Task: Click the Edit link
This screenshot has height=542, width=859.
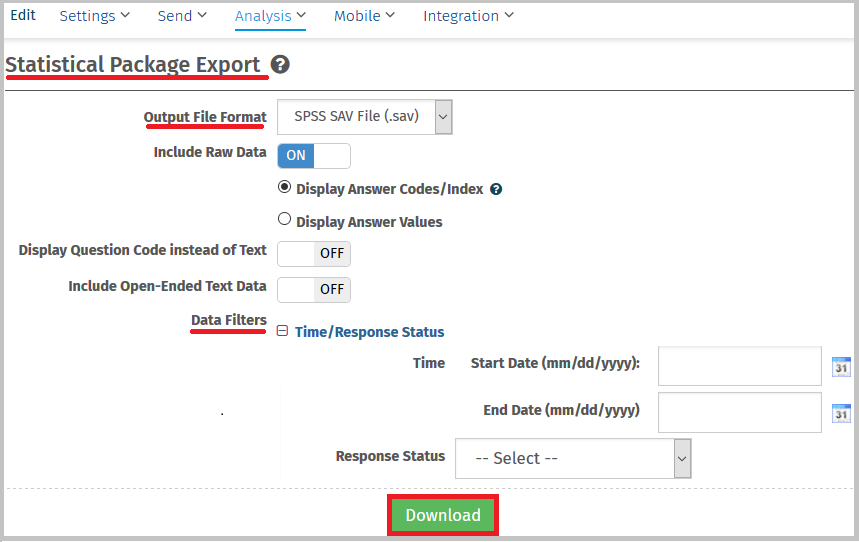Action: tap(23, 15)
